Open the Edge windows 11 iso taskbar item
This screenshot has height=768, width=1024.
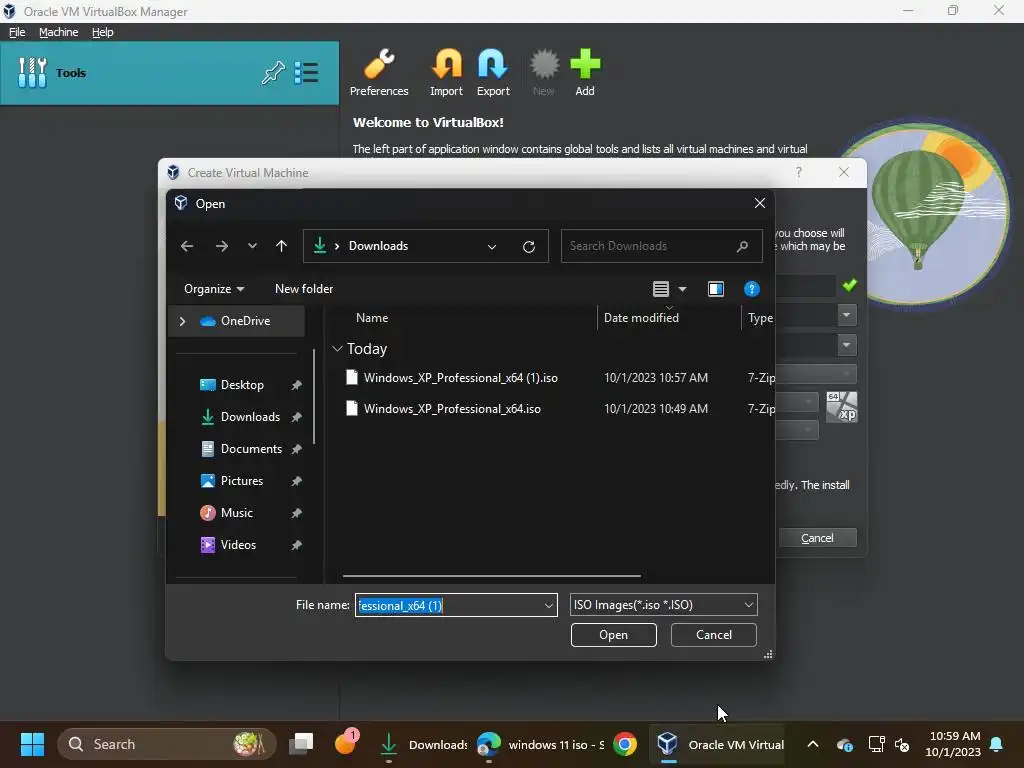click(x=540, y=744)
